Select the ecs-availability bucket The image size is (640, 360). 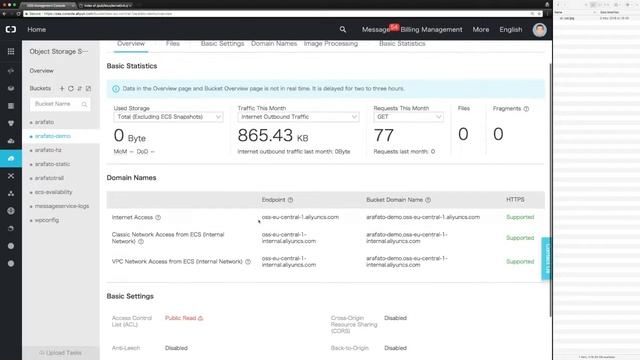pos(53,192)
